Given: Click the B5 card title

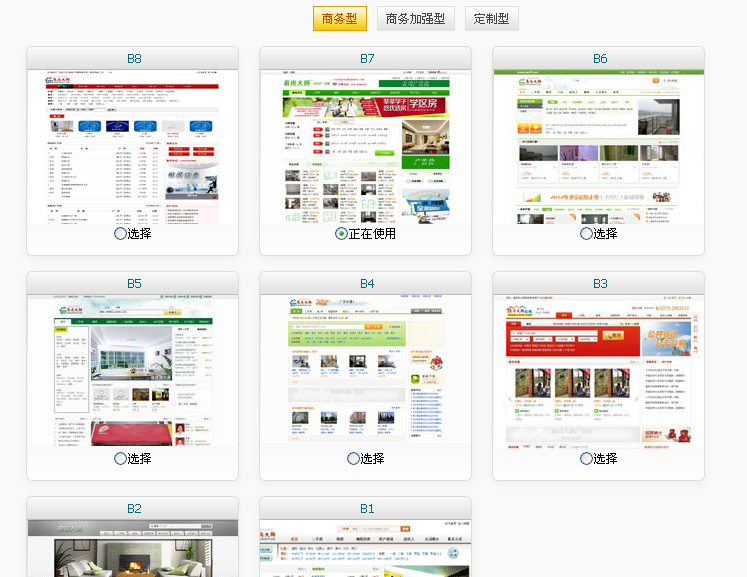Looking at the screenshot, I should [x=134, y=283].
